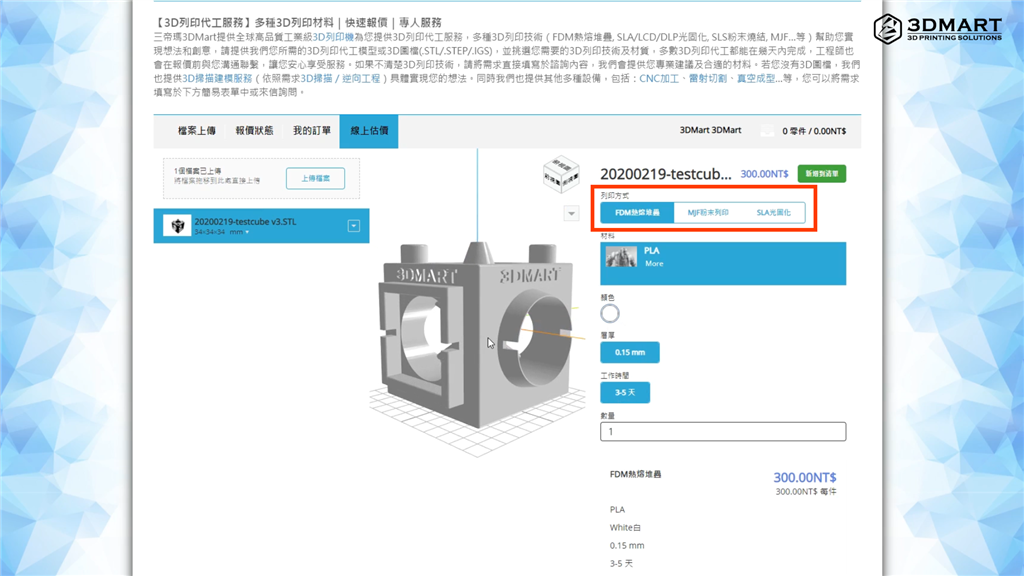Viewport: 1024px width, 576px height.
Task: Pick the white color swatch circle
Action: coord(610,313)
